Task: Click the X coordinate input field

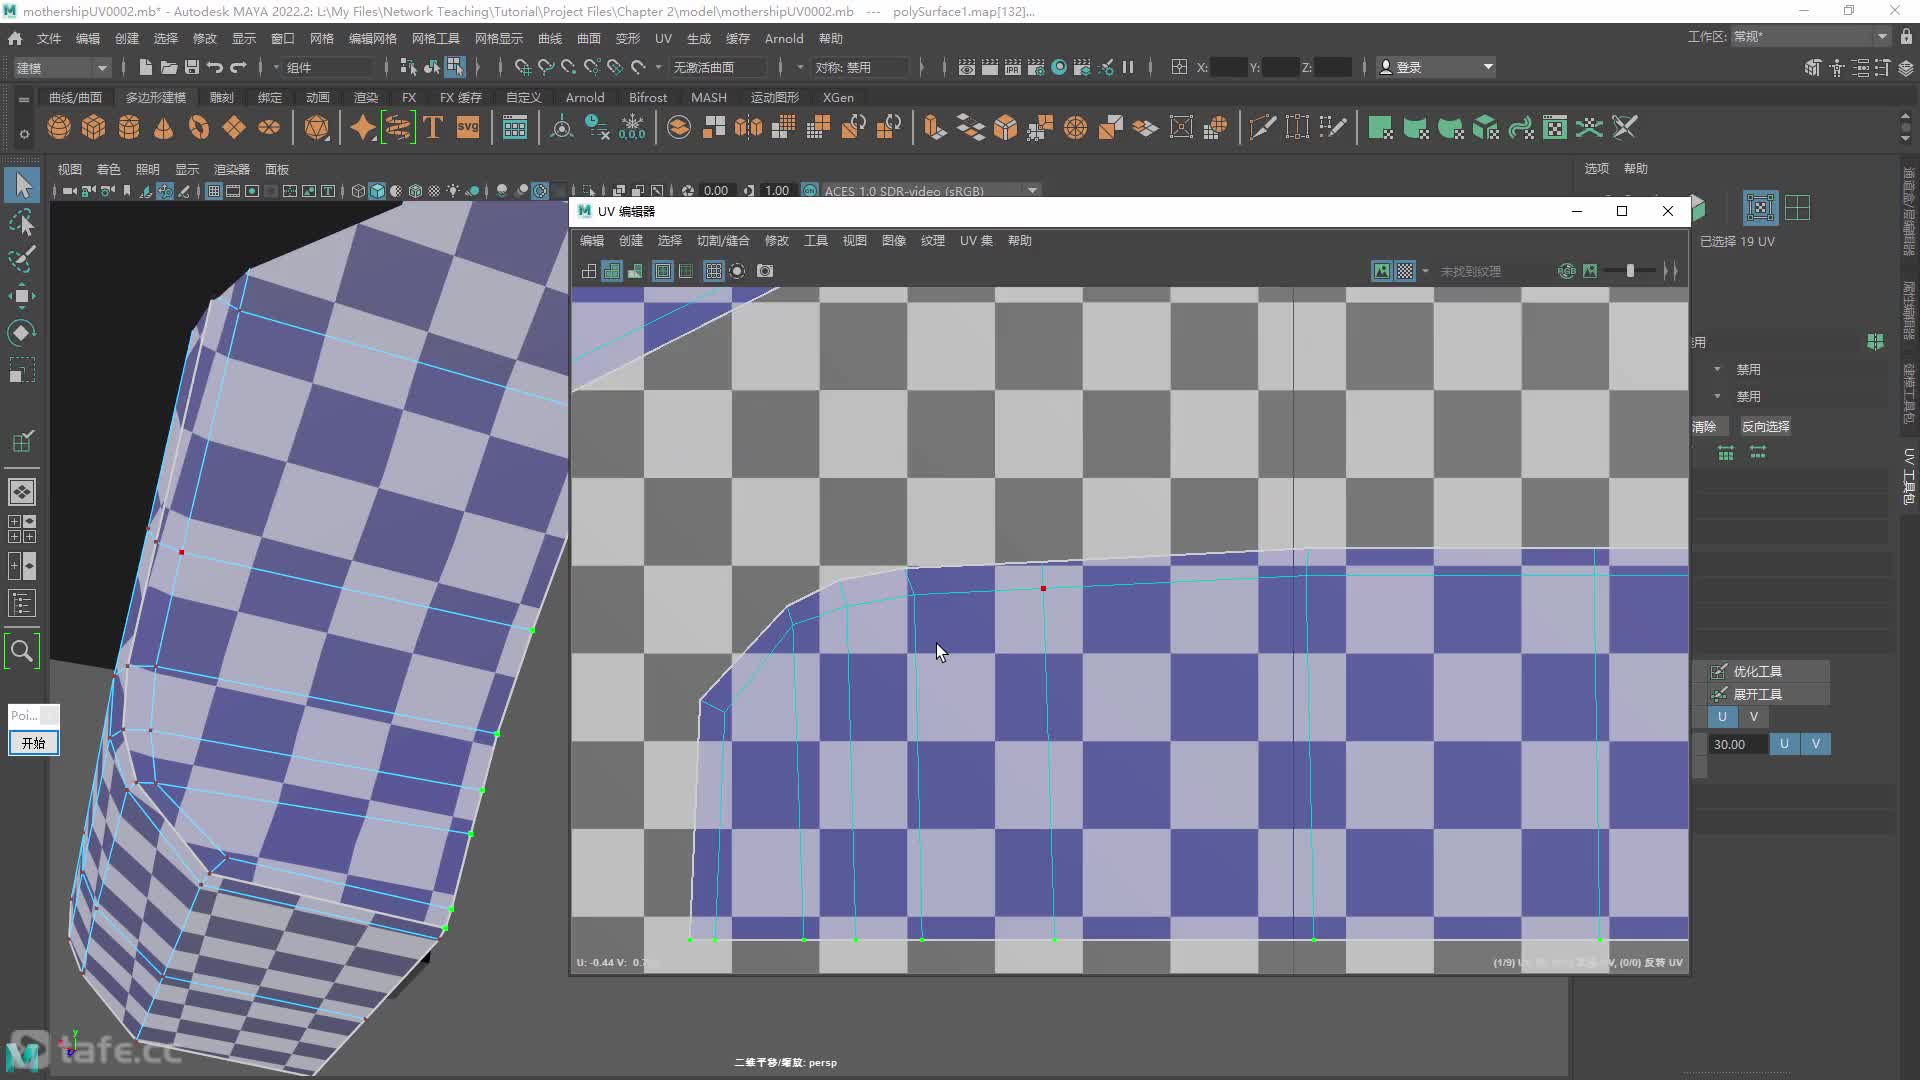Action: pyautogui.click(x=1228, y=67)
